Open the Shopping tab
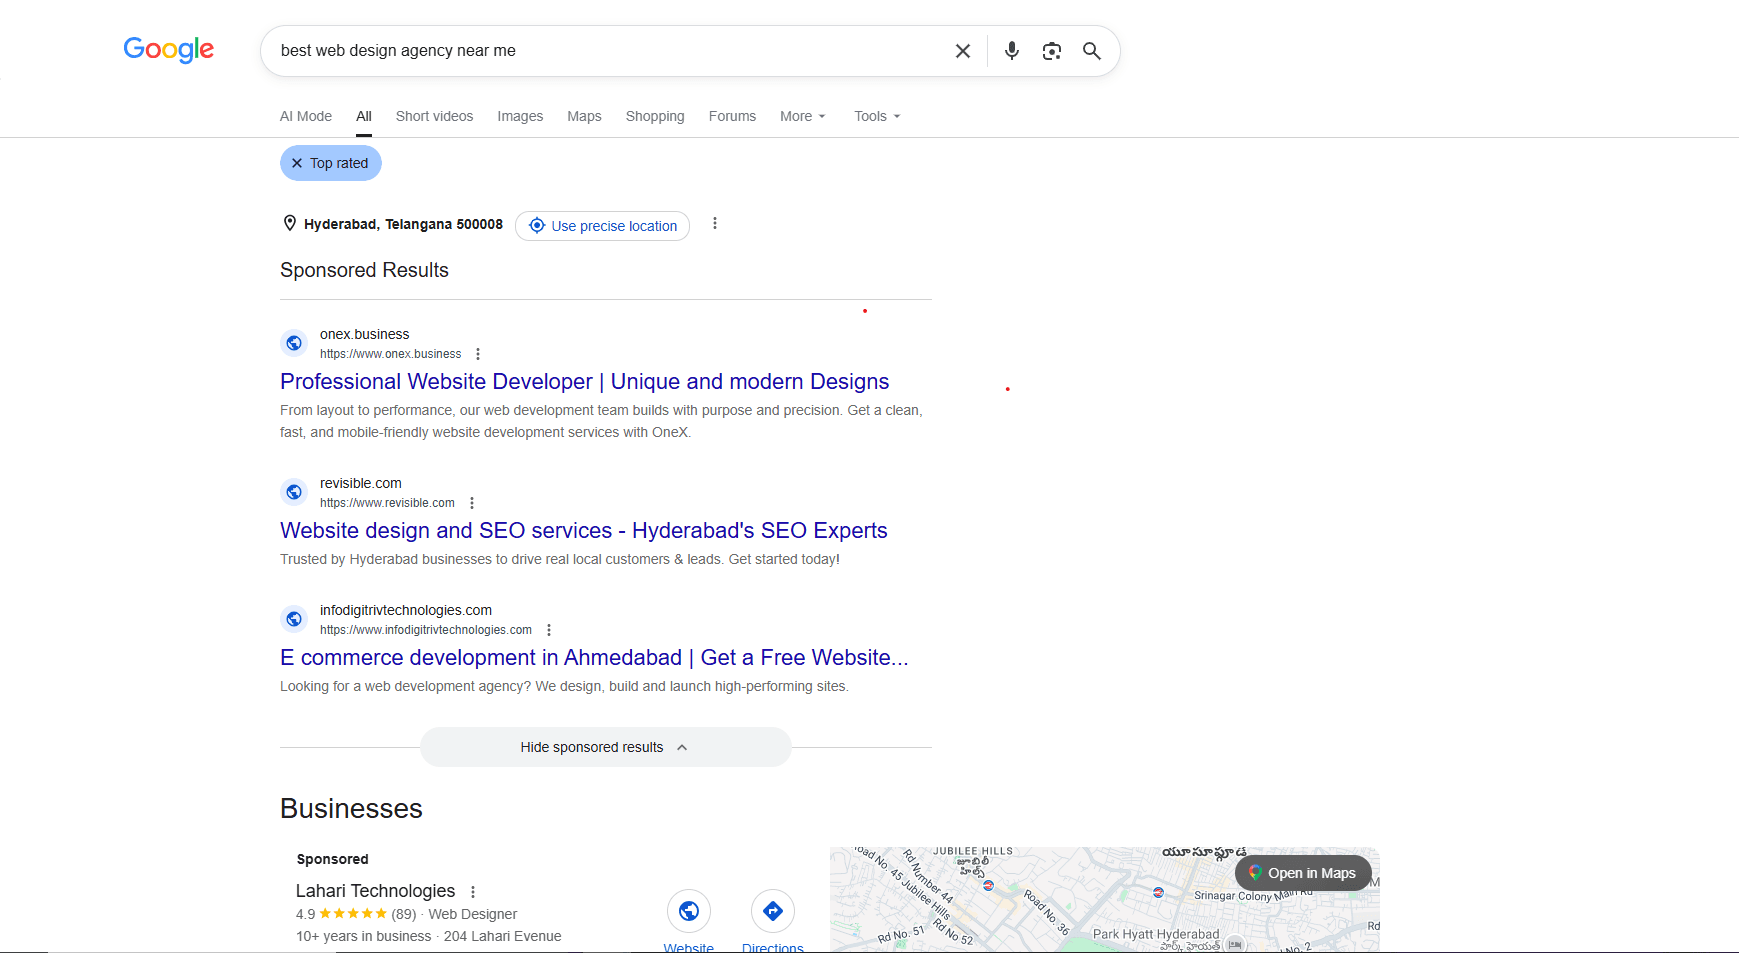1739x953 pixels. tap(655, 116)
